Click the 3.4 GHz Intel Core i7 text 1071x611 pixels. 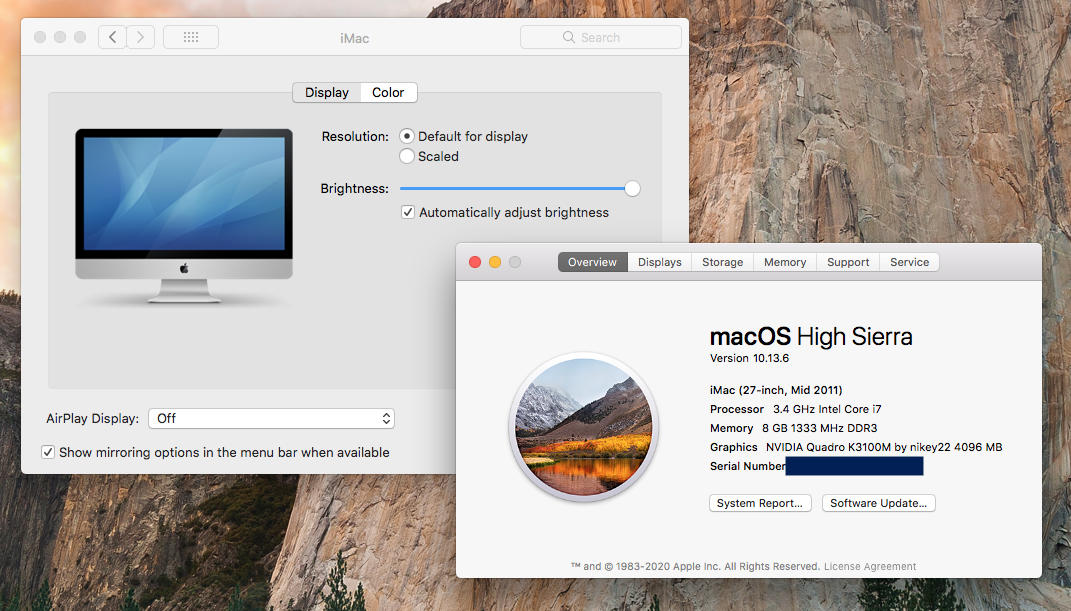coord(827,409)
